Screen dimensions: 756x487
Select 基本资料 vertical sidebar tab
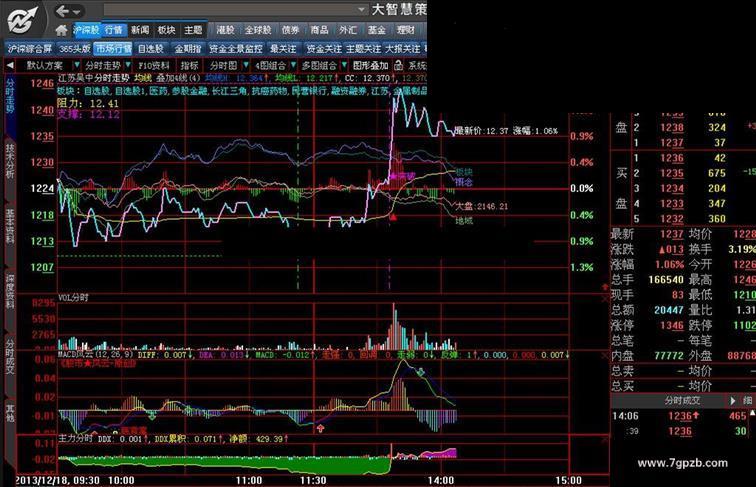click(10, 226)
